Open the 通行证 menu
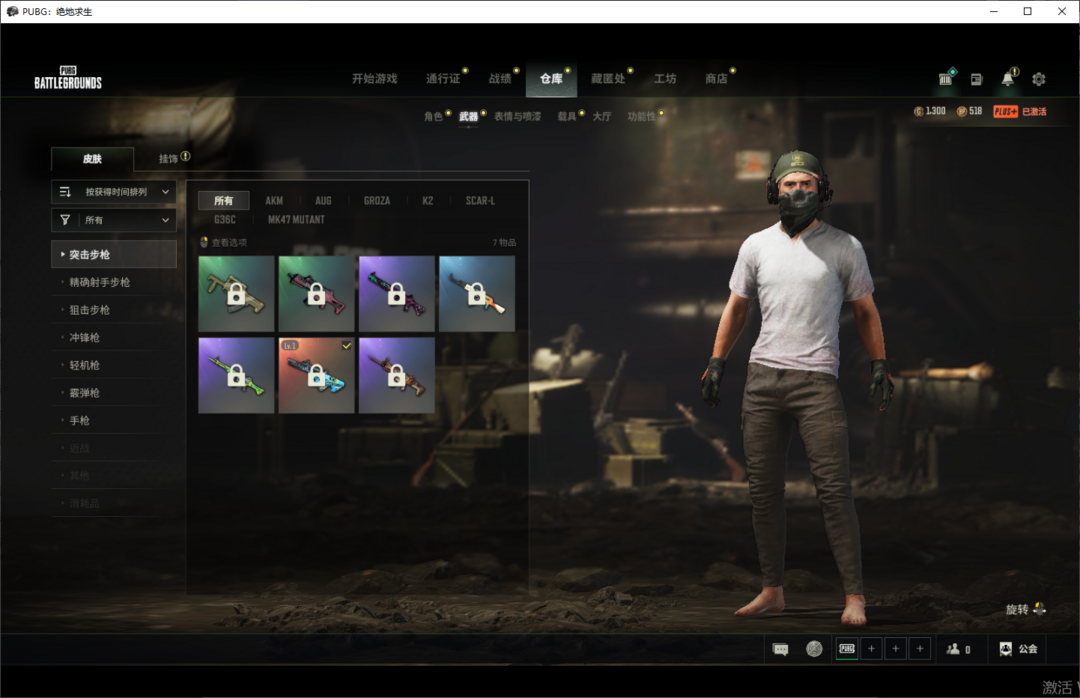 [x=443, y=79]
